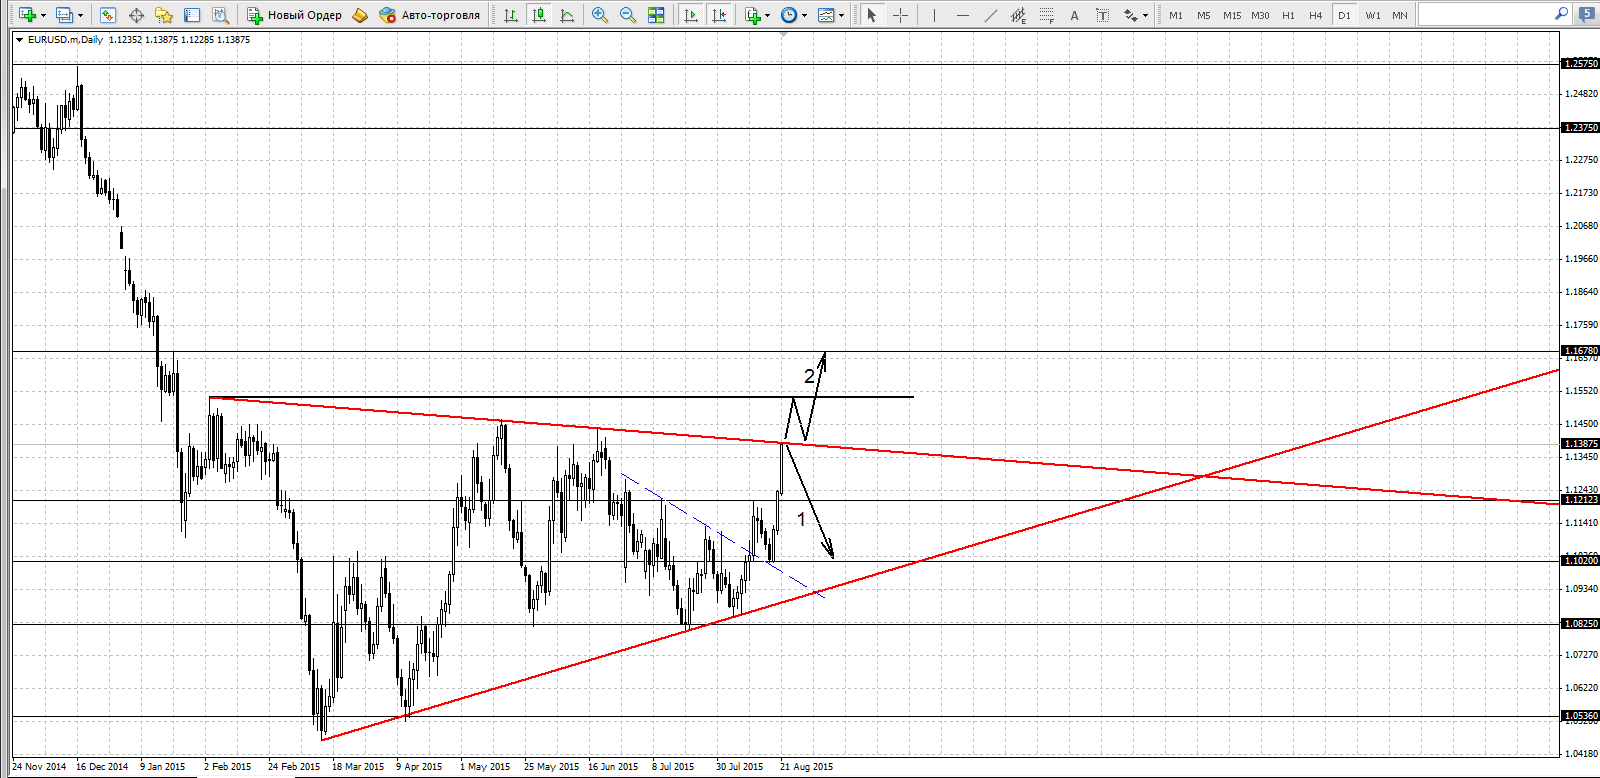Click in the toolbar search field
This screenshot has height=778, width=1600.
[x=1485, y=14]
